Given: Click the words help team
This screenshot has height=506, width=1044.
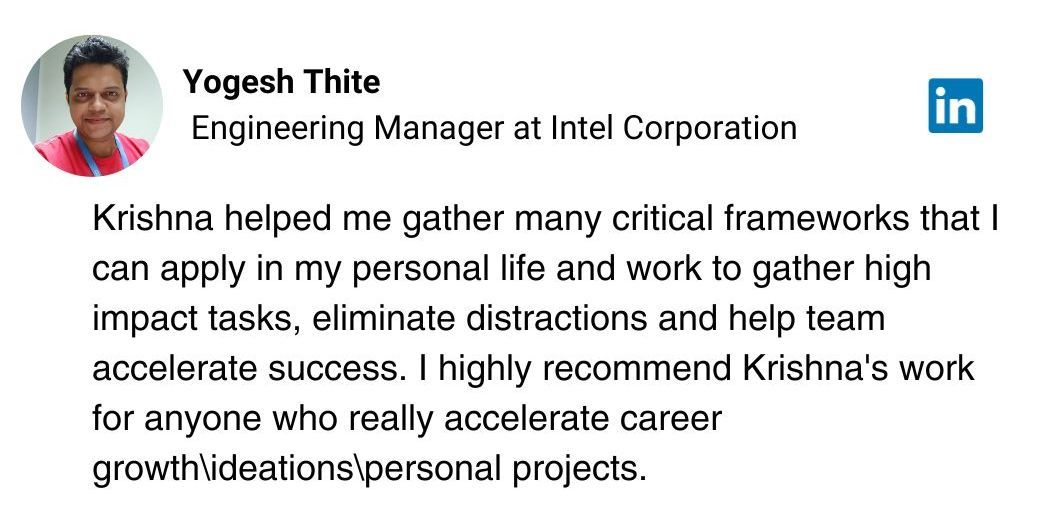Looking at the screenshot, I should 806,319.
